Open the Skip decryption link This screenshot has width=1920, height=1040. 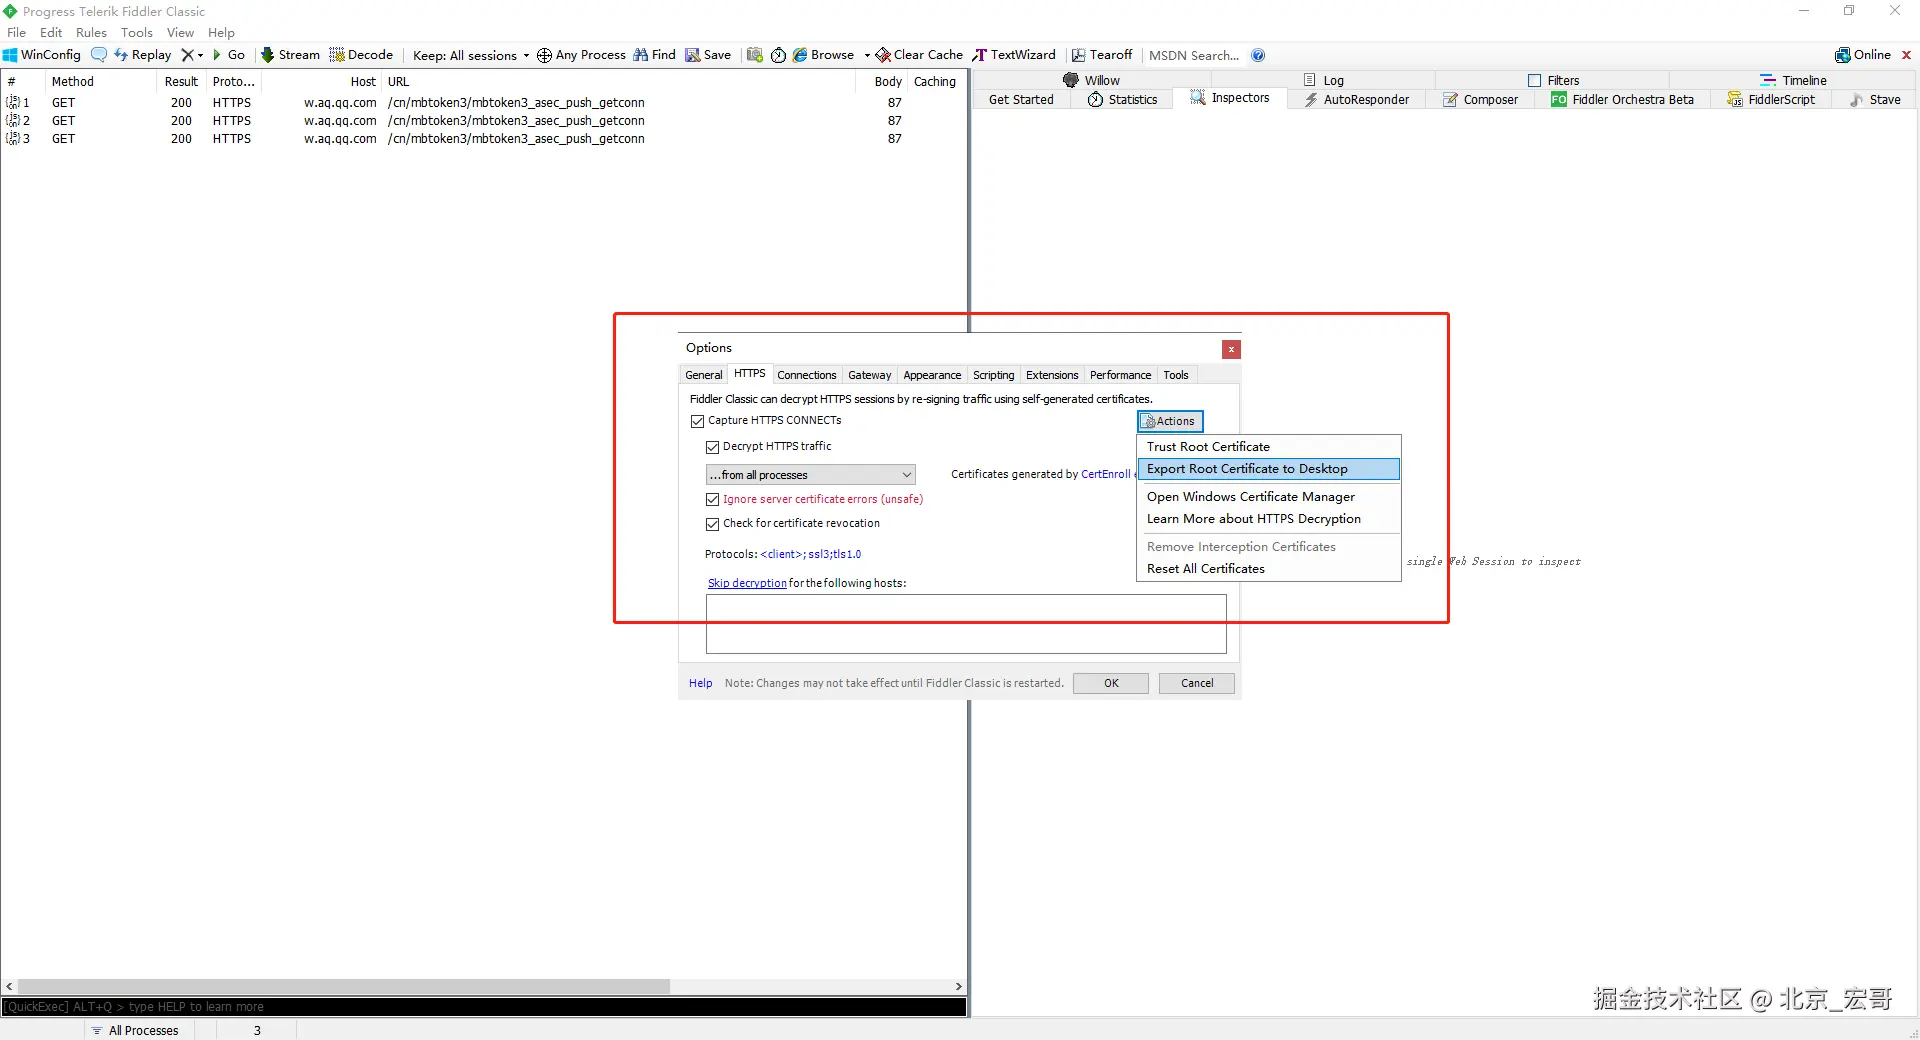point(747,583)
